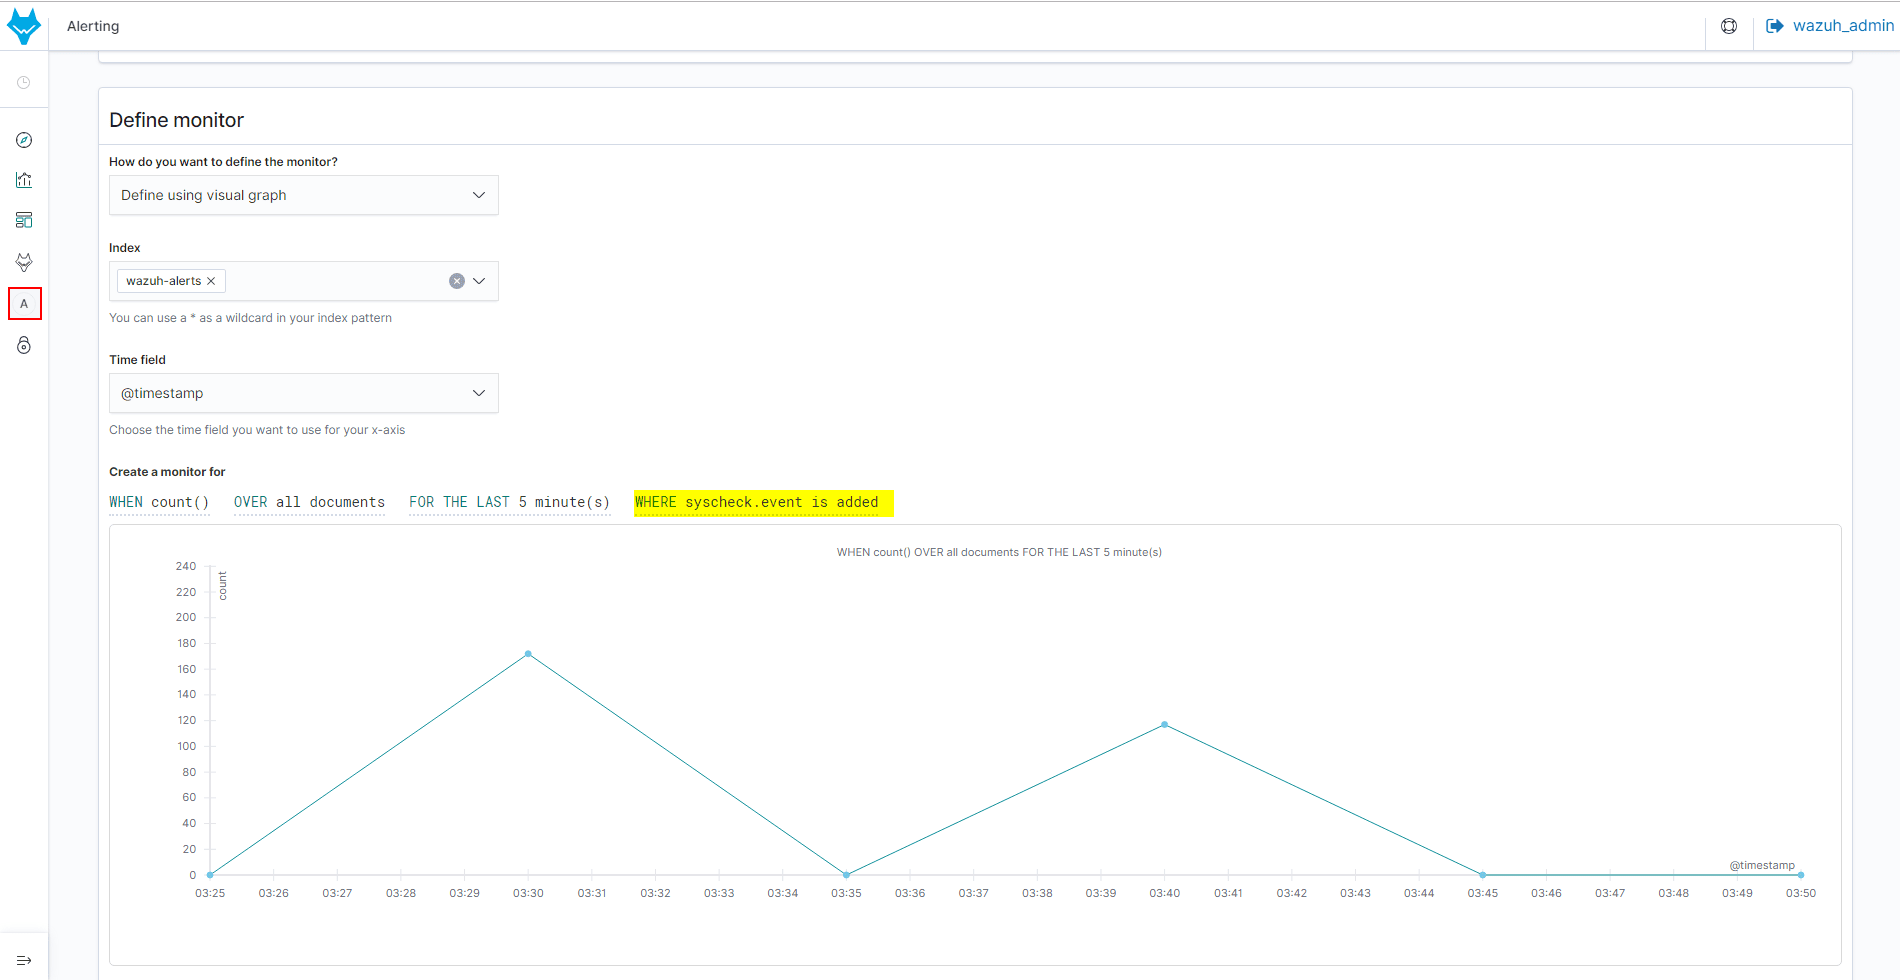Click the graph peak point at 03:30

coord(528,654)
